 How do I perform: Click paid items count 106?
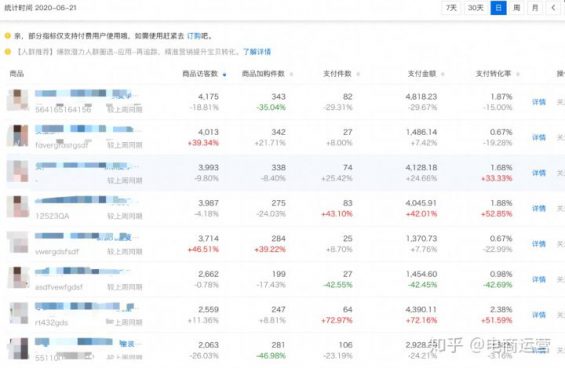(x=346, y=345)
